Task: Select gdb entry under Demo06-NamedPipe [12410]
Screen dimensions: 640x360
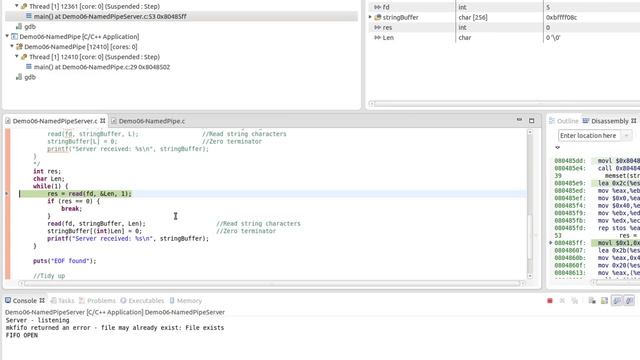Action: click(x=30, y=77)
